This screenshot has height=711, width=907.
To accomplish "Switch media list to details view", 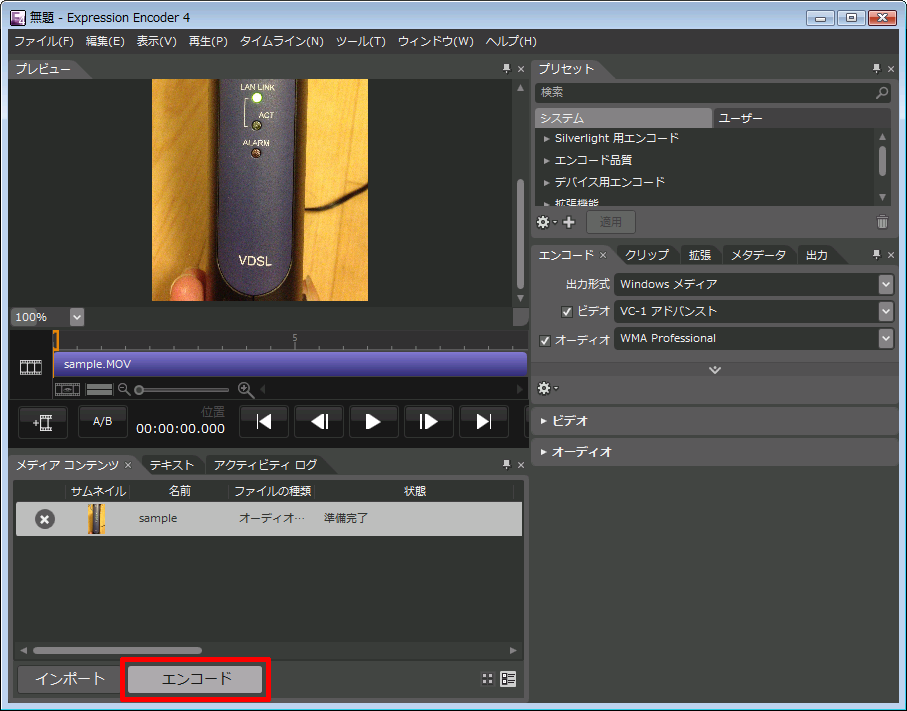I will tap(508, 679).
